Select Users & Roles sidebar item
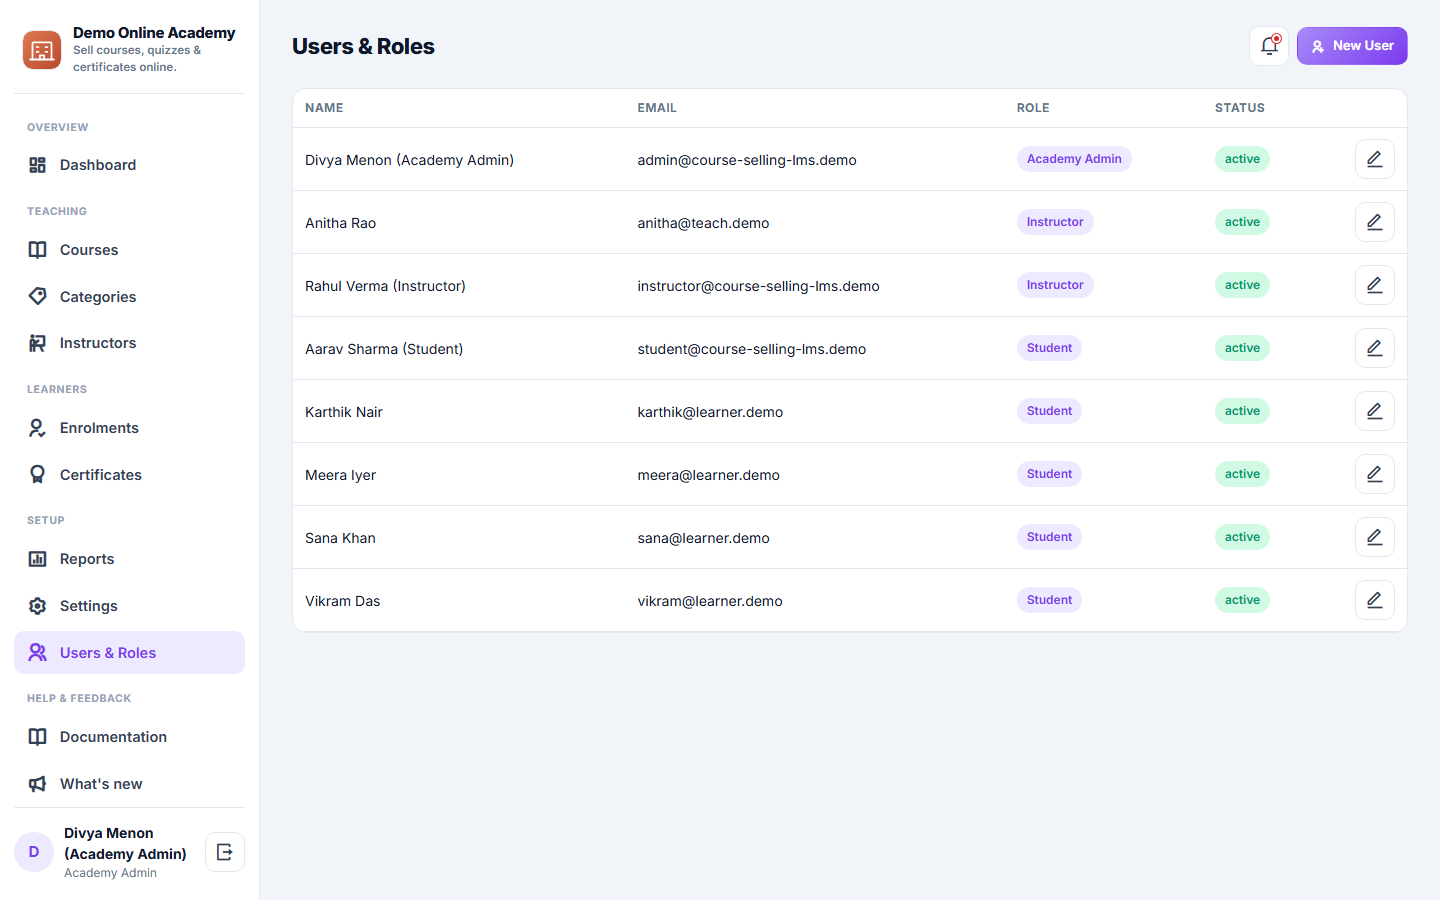Viewport: 1440px width, 900px height. point(129,653)
